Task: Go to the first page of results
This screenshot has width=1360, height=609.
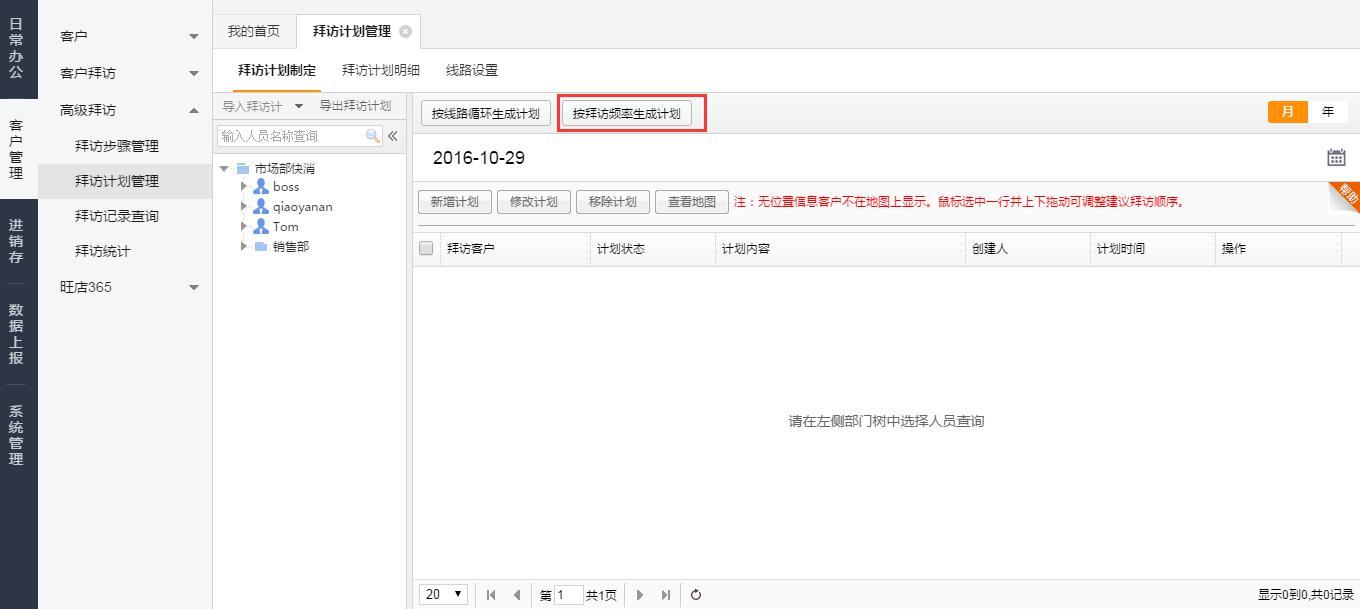Action: click(491, 595)
